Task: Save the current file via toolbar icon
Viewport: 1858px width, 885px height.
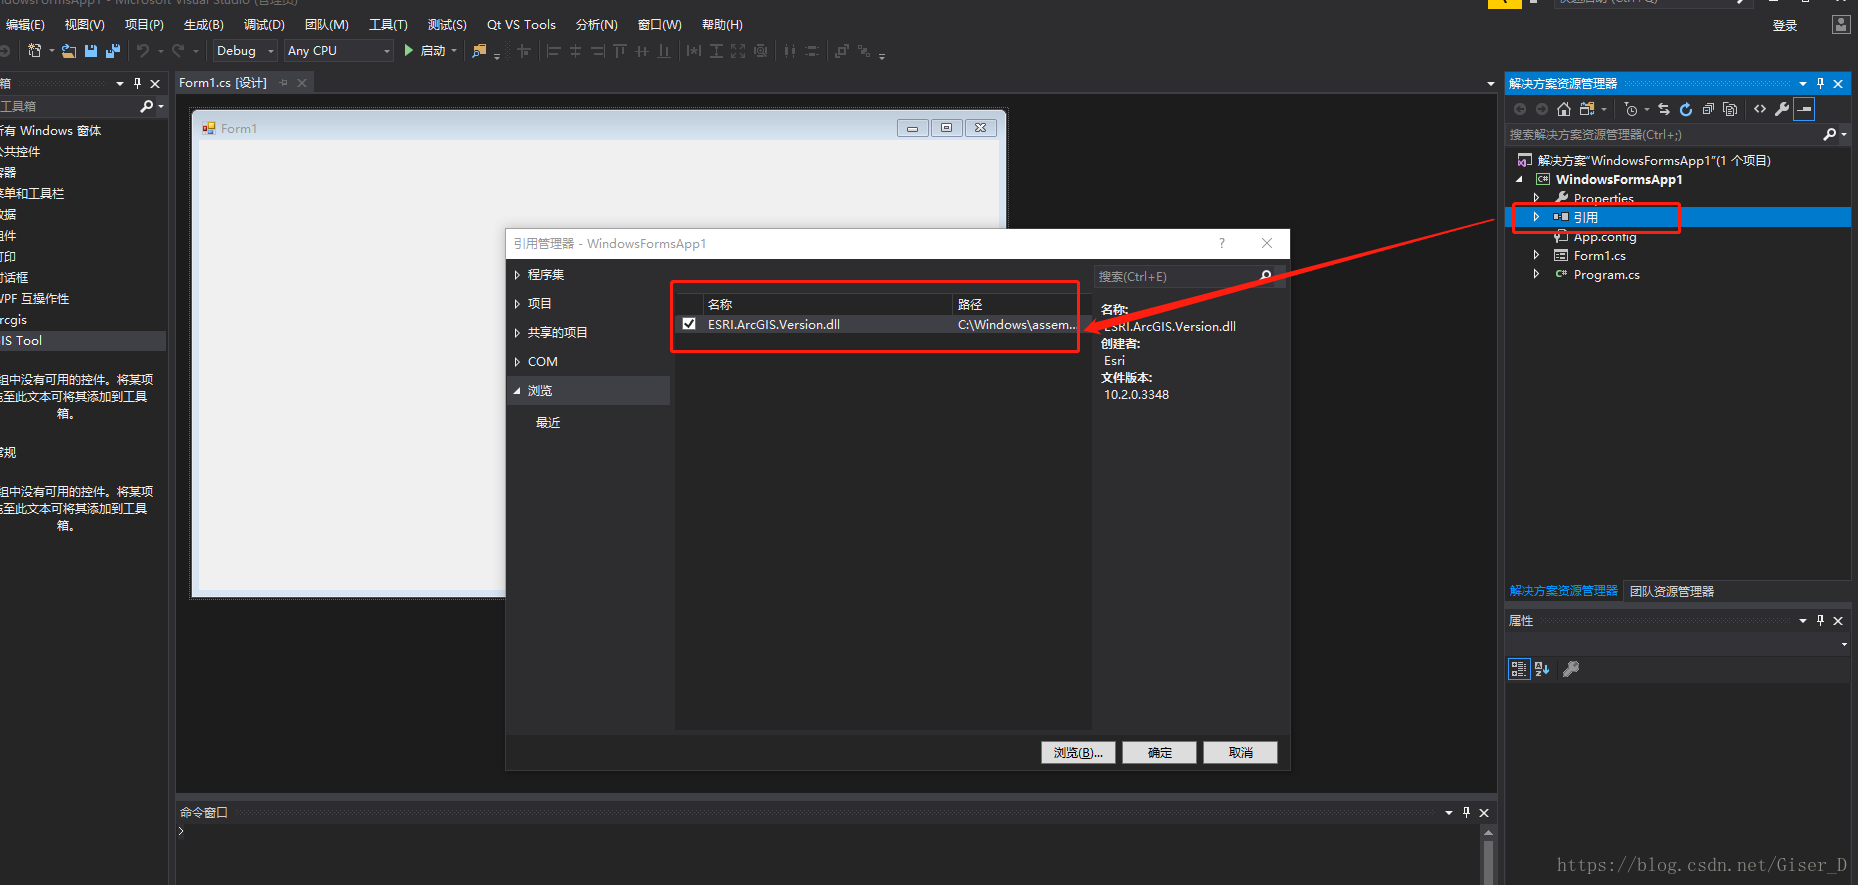Action: pos(91,51)
